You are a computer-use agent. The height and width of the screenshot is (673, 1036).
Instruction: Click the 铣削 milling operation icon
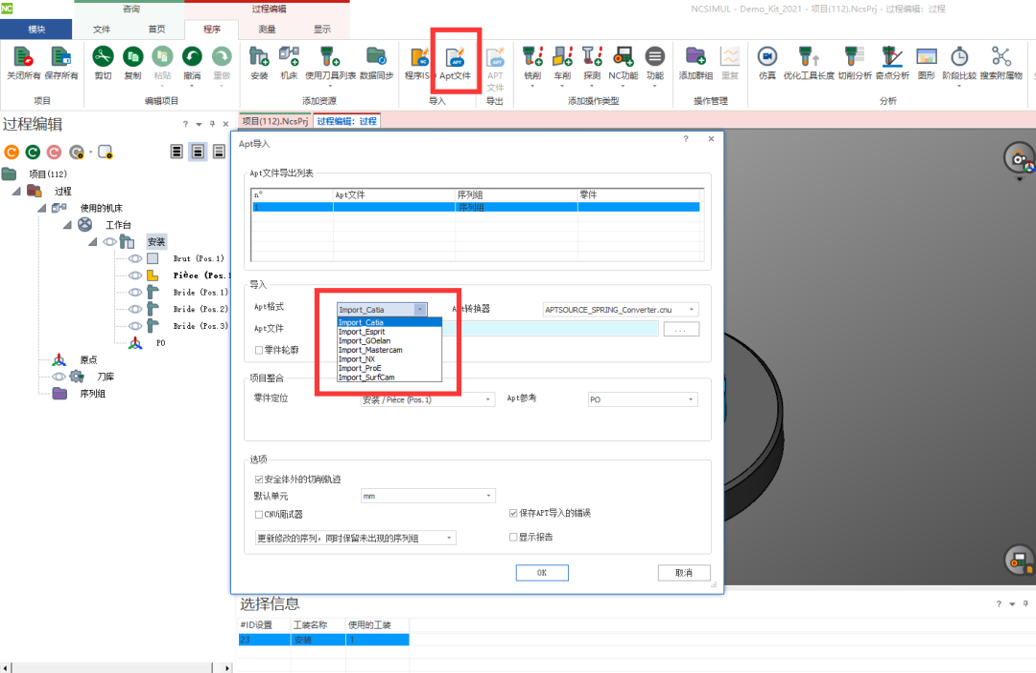(533, 57)
